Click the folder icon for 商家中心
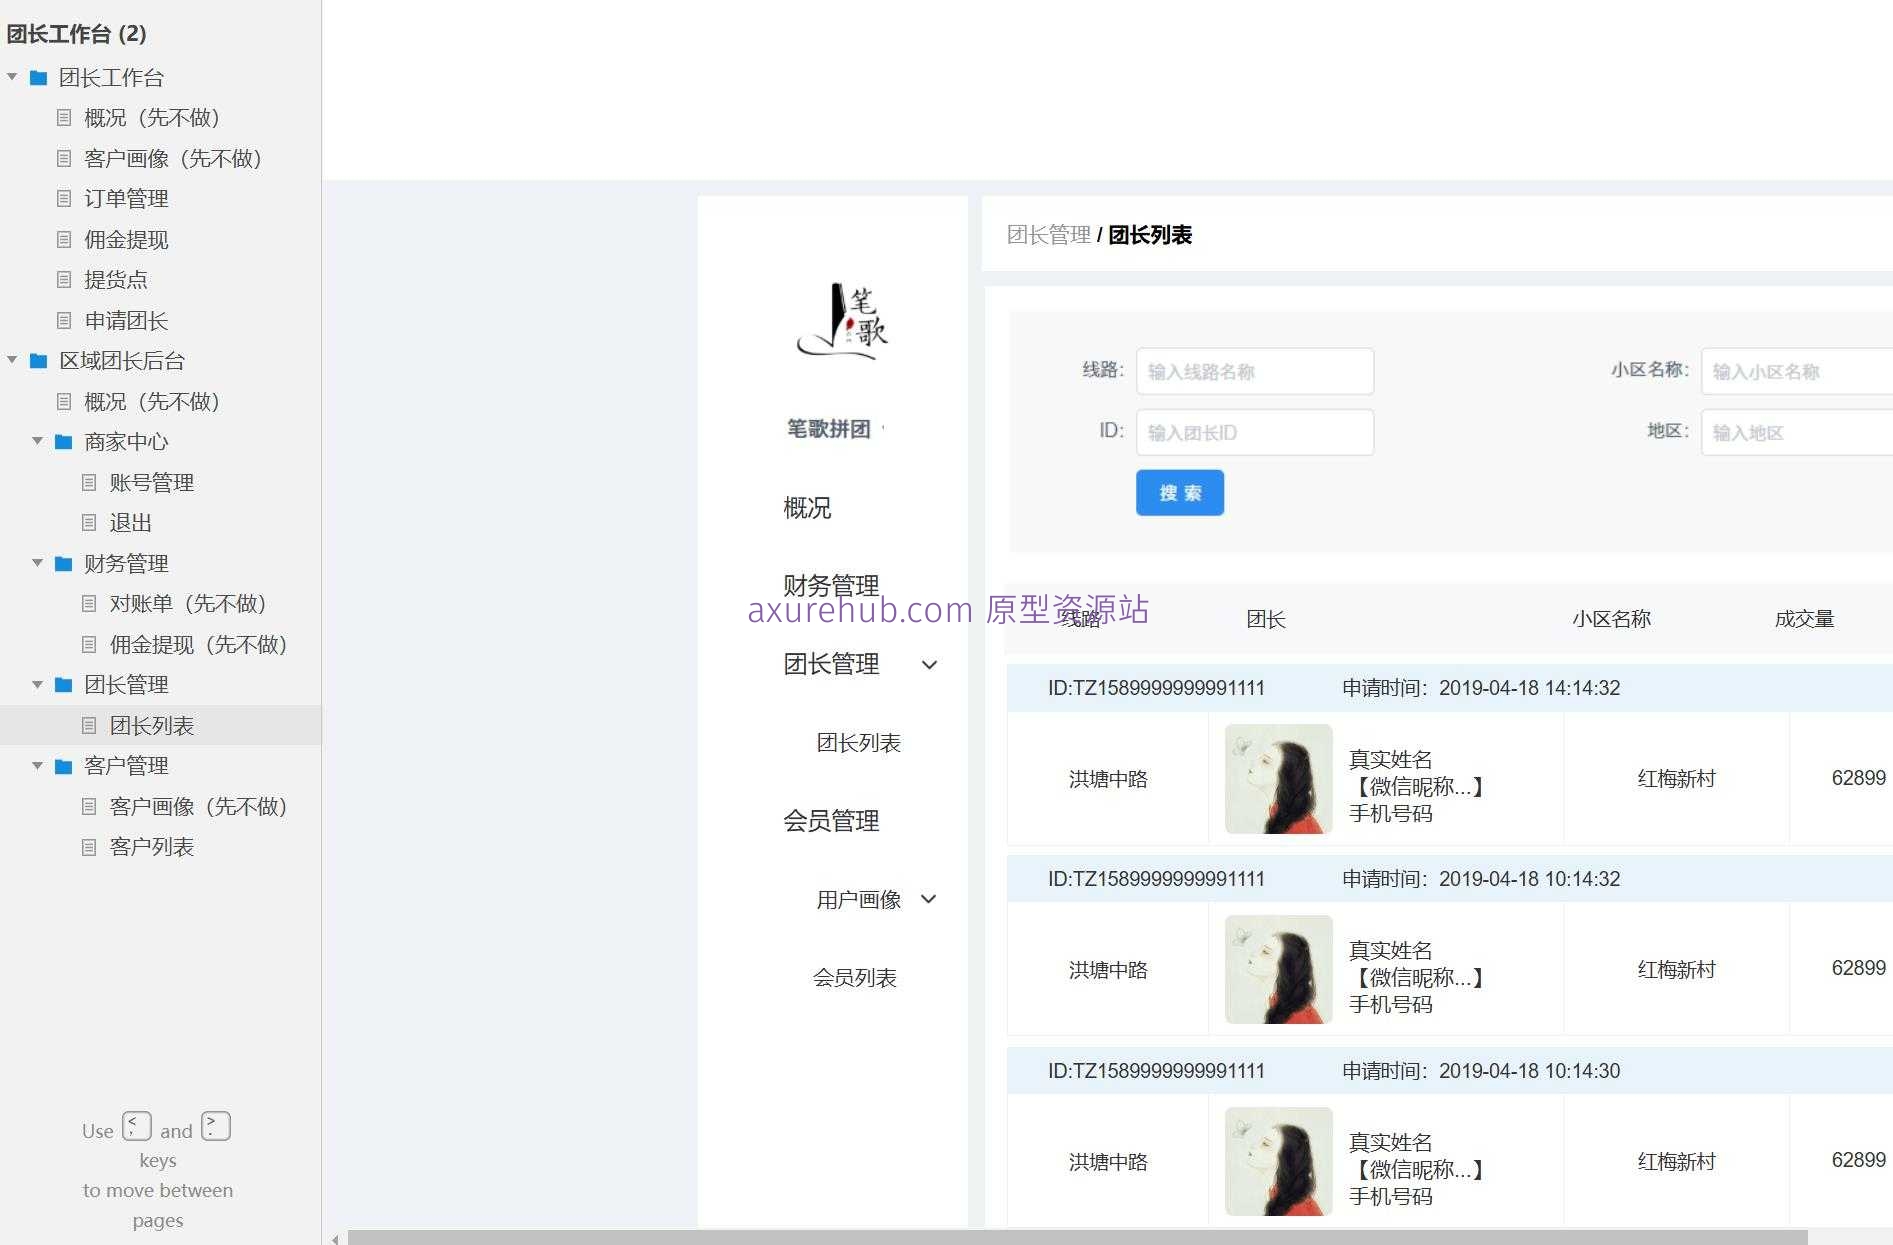Image resolution: width=1893 pixels, height=1245 pixels. point(62,441)
